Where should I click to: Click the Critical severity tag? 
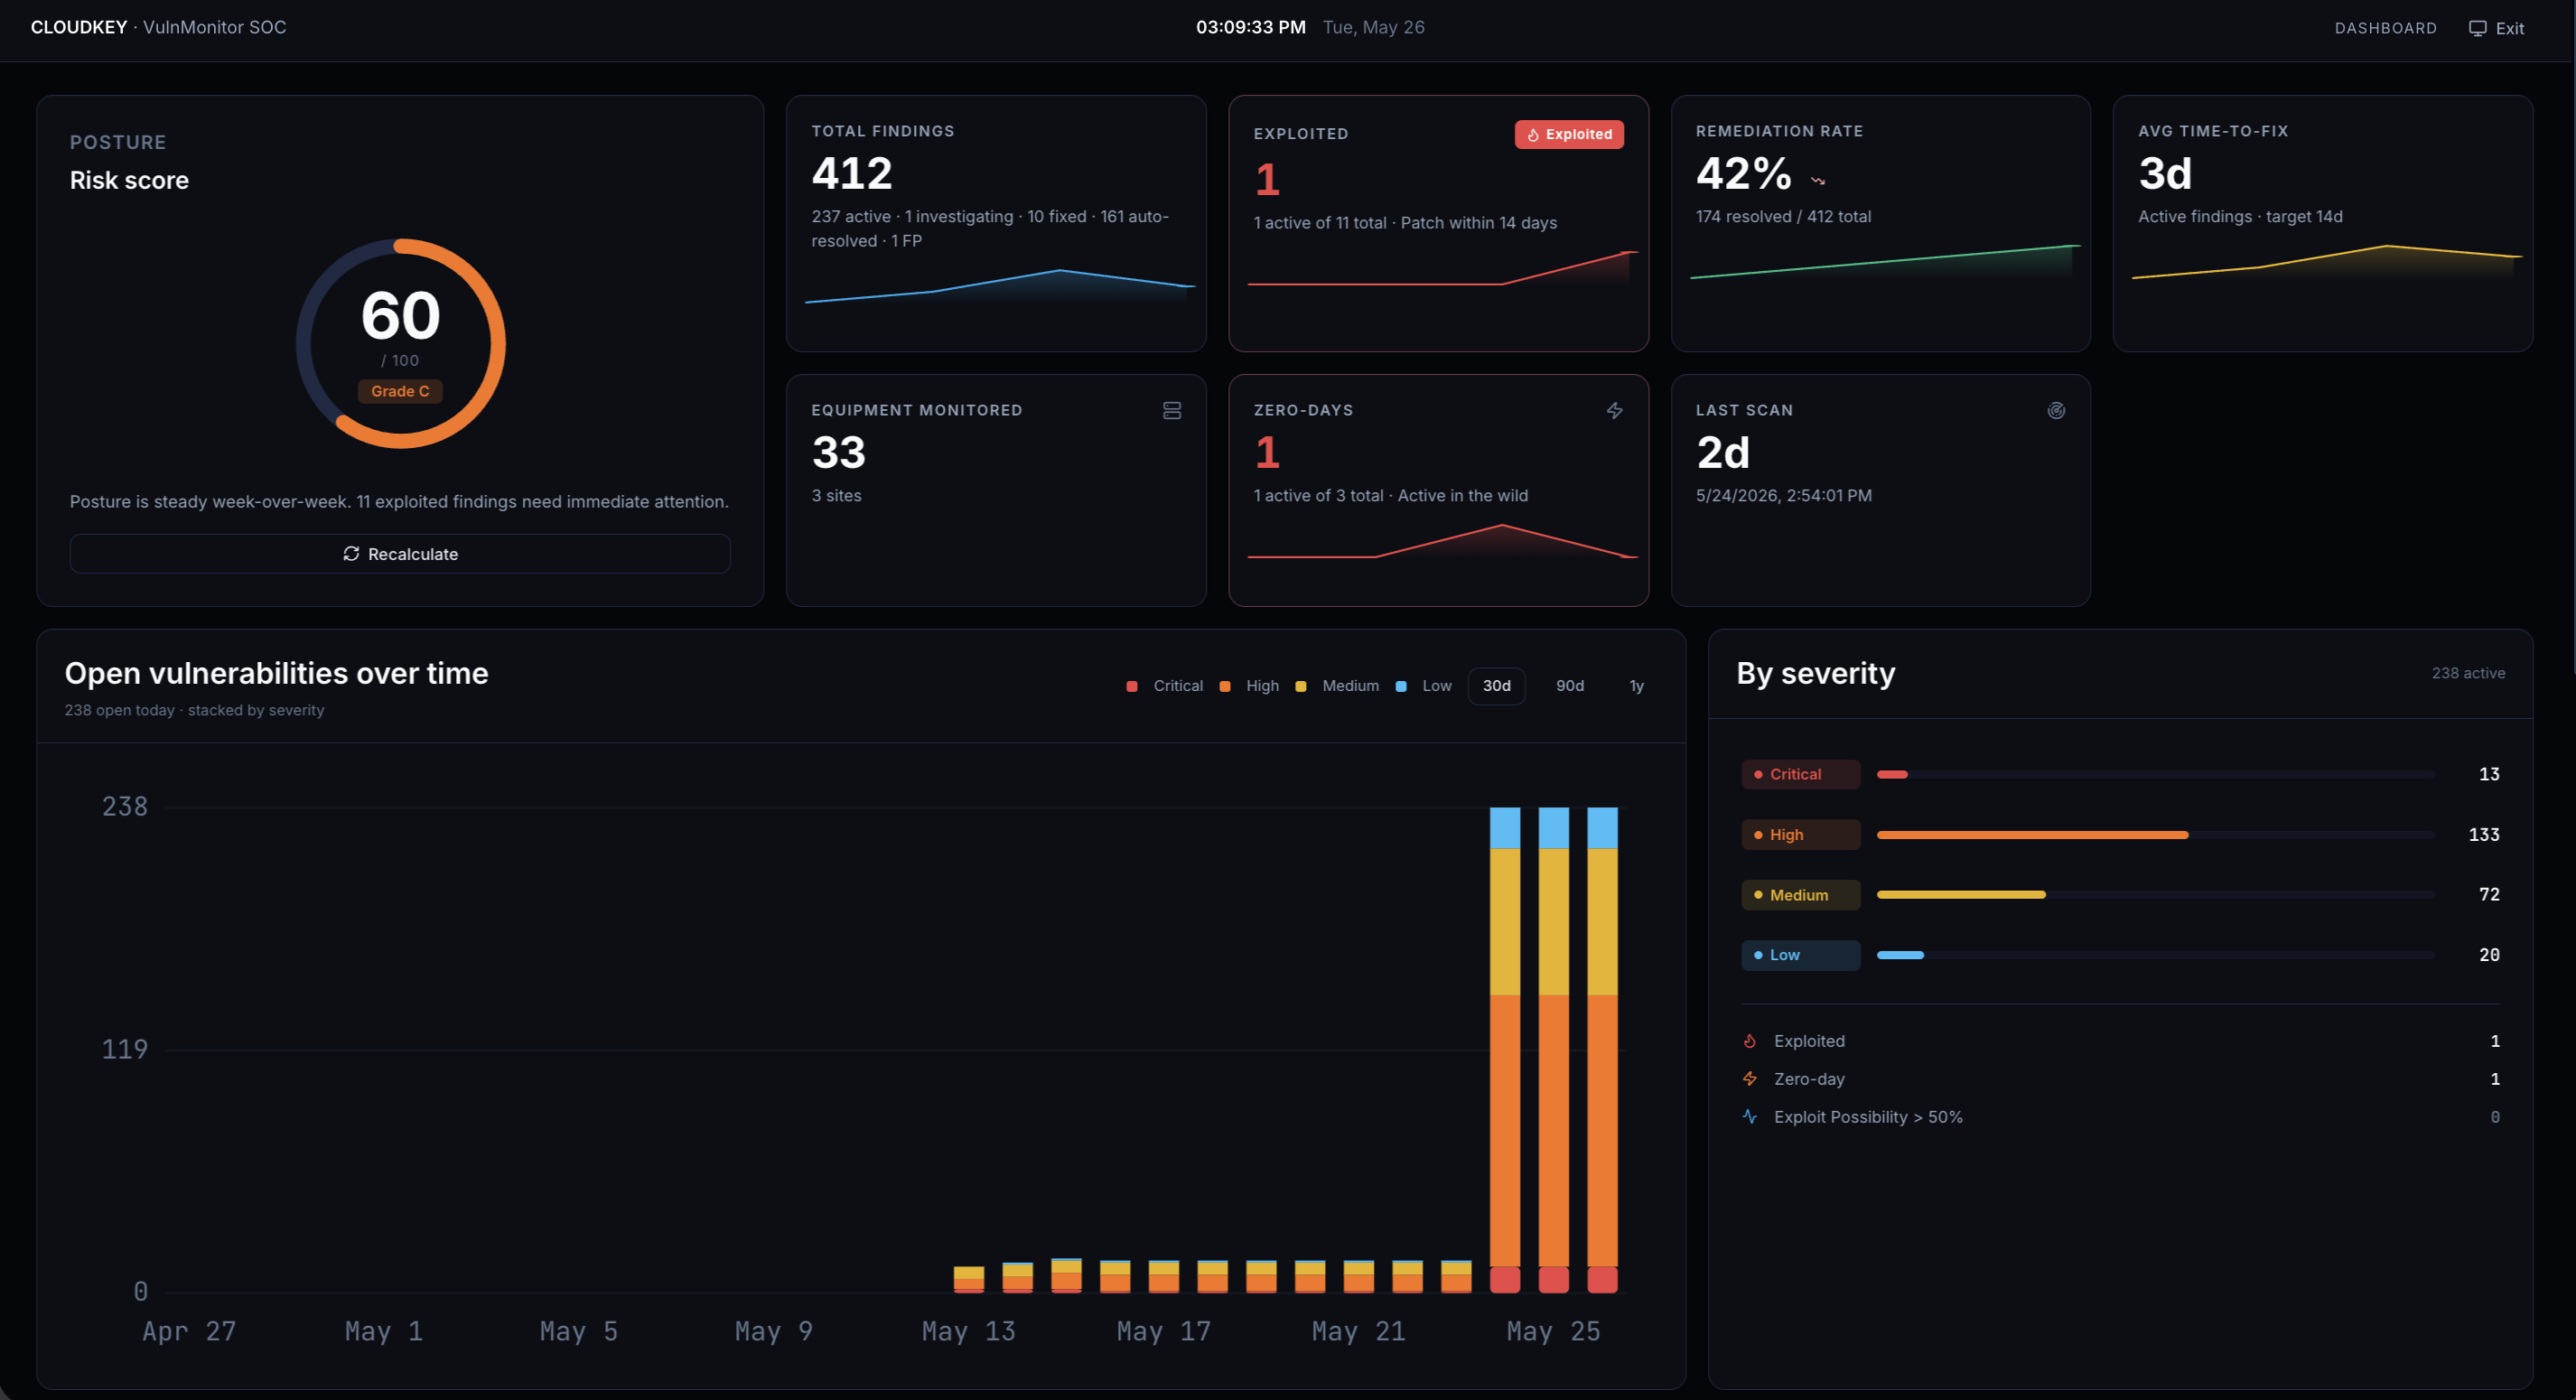pyautogui.click(x=1800, y=774)
